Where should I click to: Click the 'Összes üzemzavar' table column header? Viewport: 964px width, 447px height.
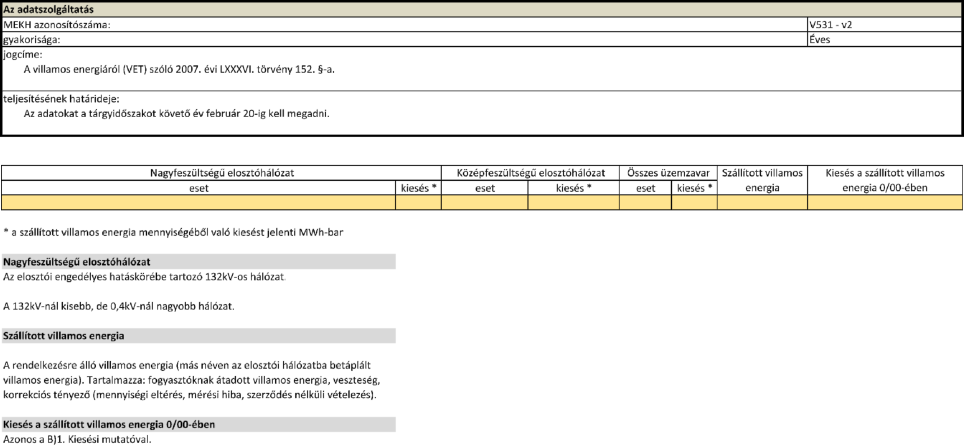[668, 173]
